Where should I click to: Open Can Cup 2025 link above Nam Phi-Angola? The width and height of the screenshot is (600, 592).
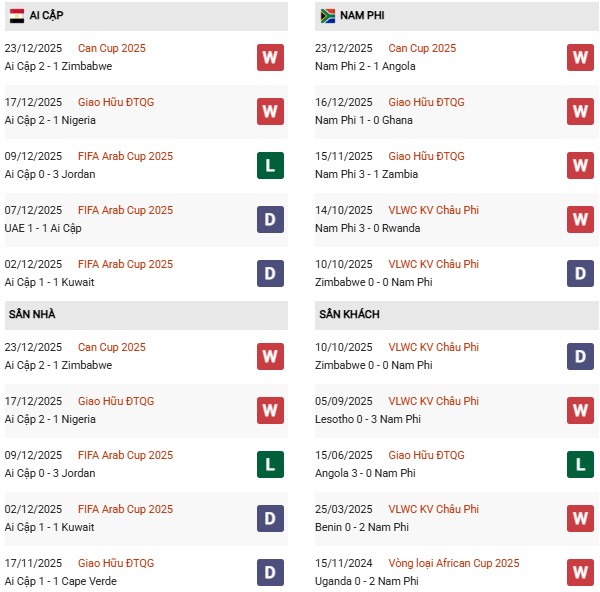point(421,48)
